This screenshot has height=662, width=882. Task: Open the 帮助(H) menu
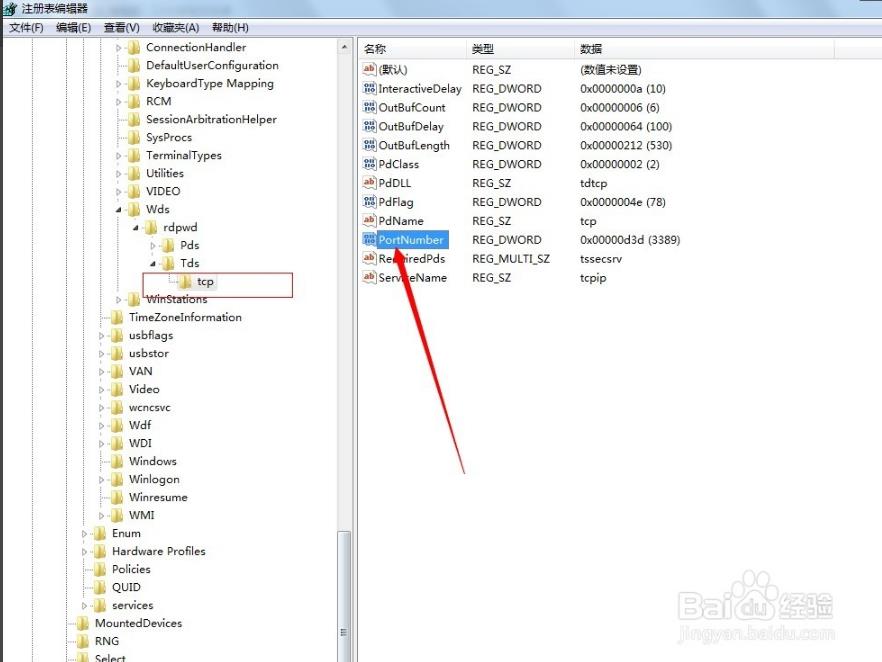[228, 28]
